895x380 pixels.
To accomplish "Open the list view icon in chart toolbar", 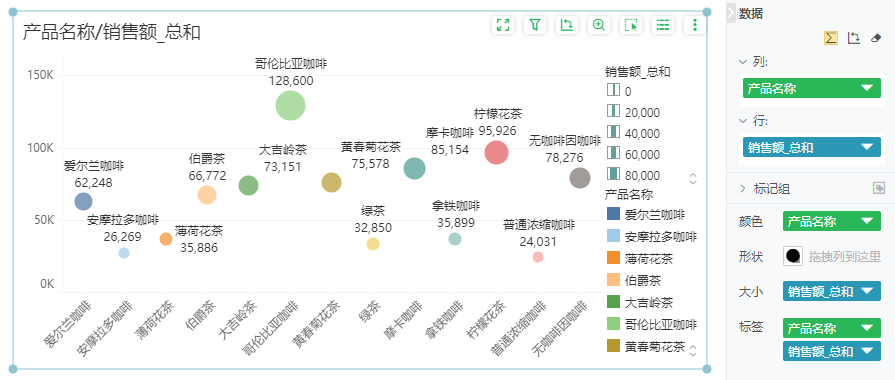I will [x=663, y=25].
